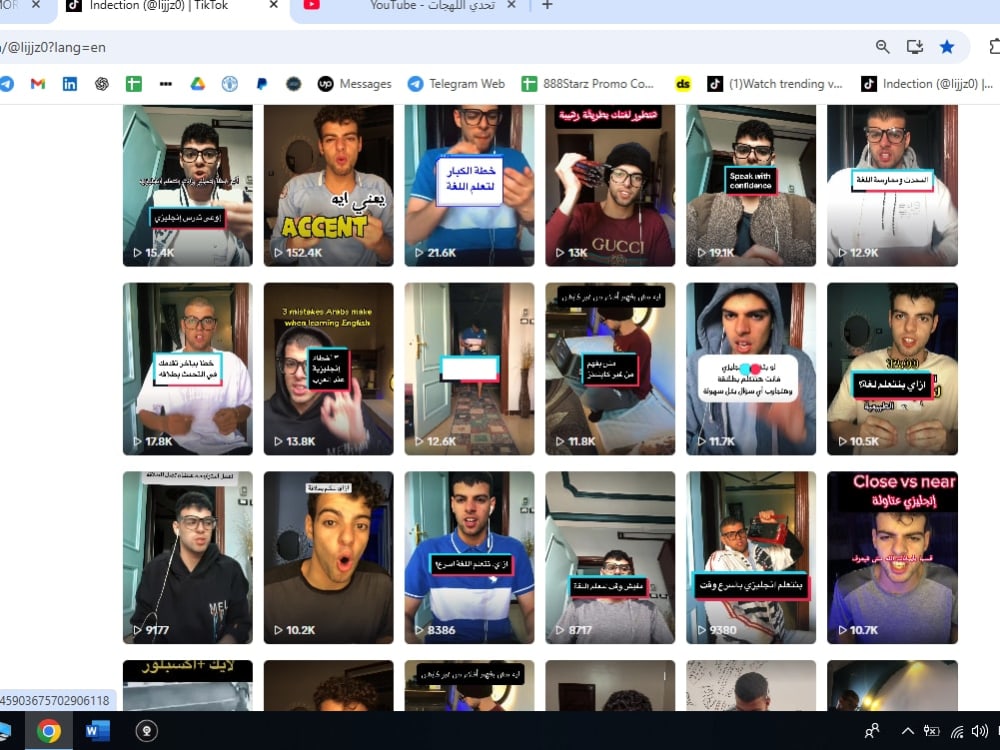Open the video with 17.8K views
Viewport: 1000px width, 750px height.
pos(188,369)
